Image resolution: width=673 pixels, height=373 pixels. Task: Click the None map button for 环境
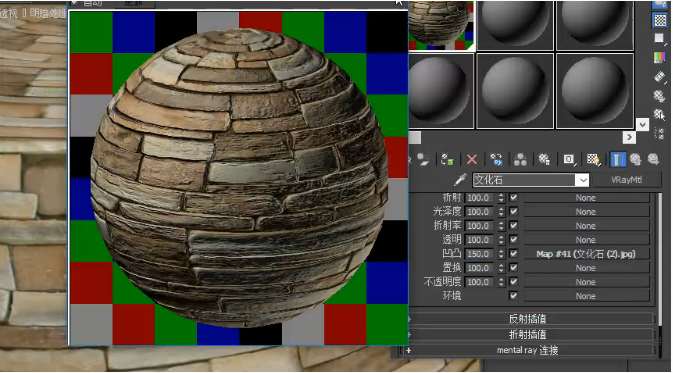point(586,296)
